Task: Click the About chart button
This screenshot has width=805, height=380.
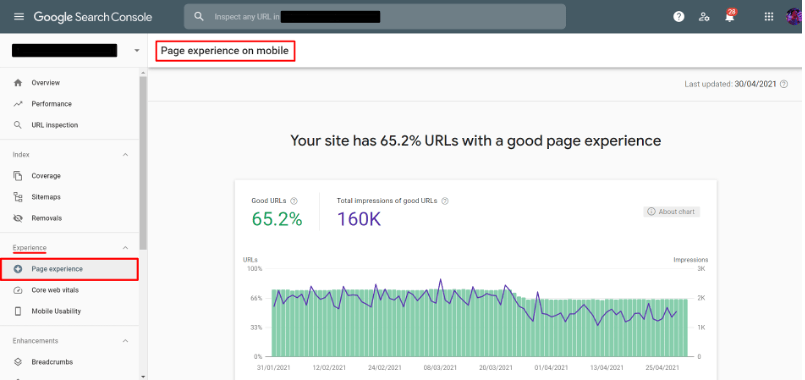Action: tap(672, 212)
